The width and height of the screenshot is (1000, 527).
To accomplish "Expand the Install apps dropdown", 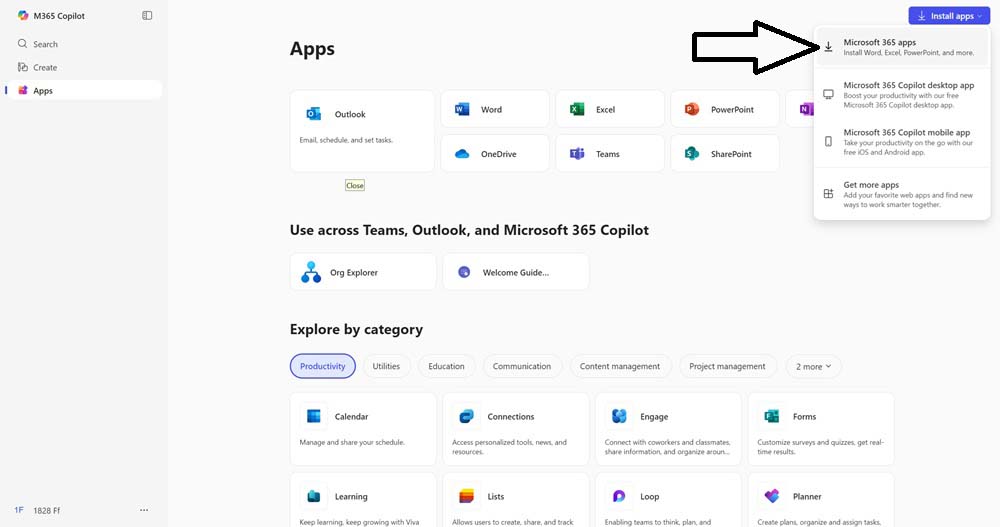I will [x=945, y=16].
